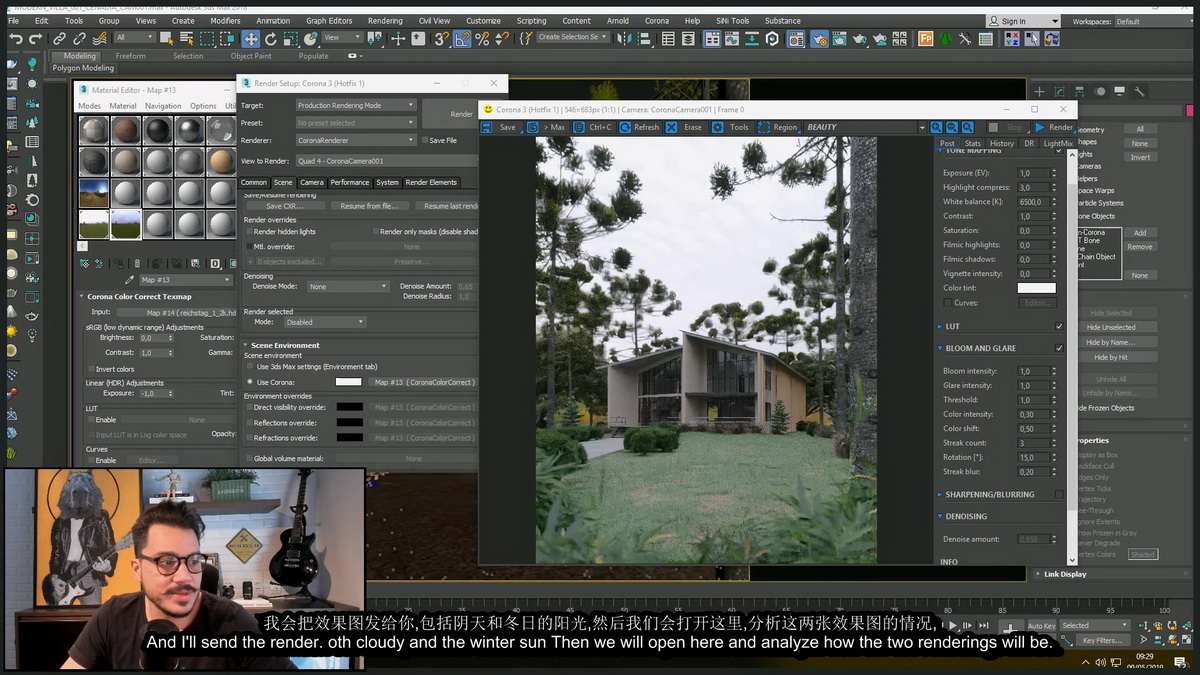Open the Mirror tool
This screenshot has height=675, width=1200.
623,38
